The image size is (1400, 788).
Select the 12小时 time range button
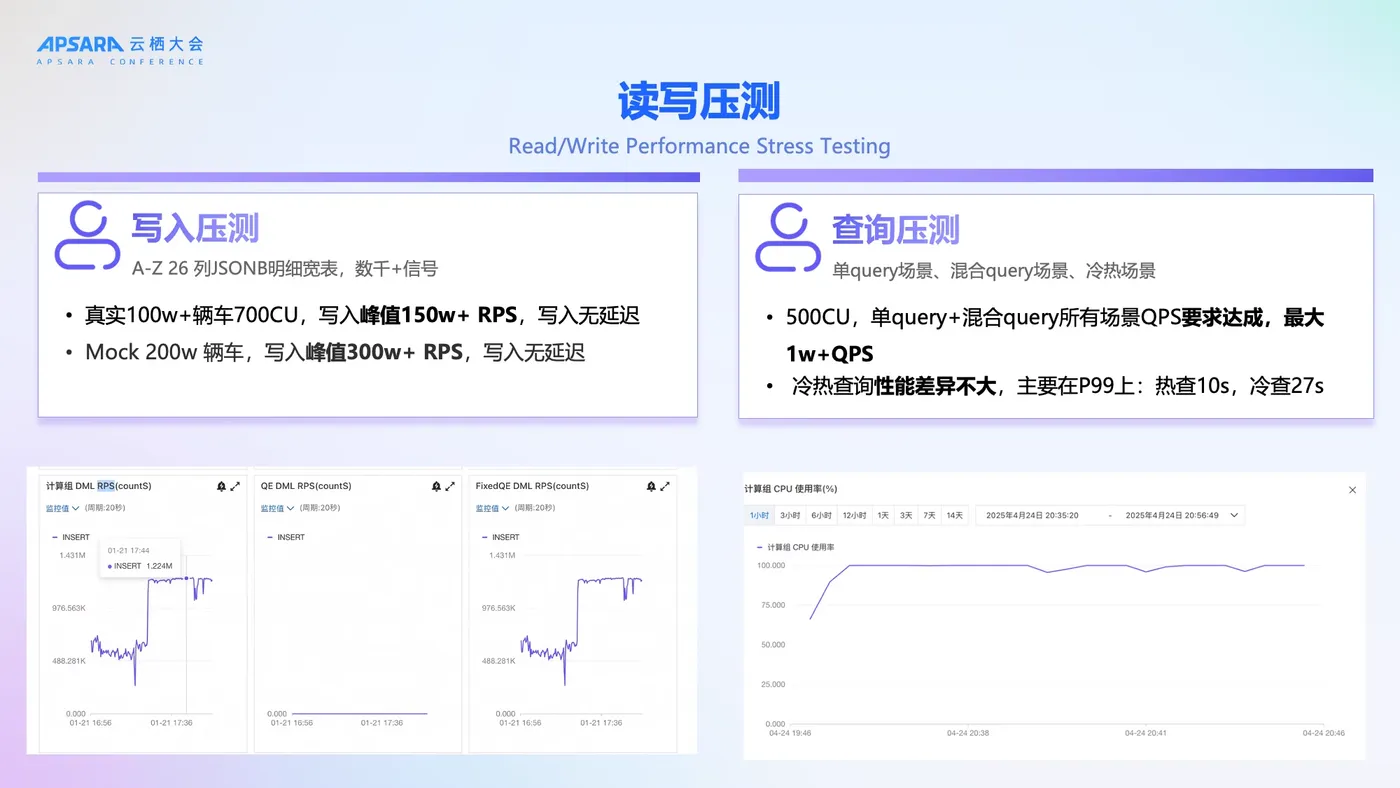854,515
